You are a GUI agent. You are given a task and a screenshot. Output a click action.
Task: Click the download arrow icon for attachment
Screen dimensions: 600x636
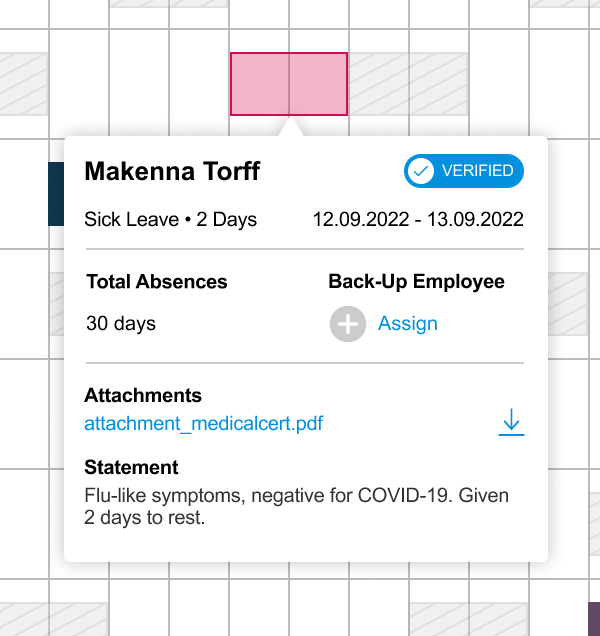click(x=511, y=422)
